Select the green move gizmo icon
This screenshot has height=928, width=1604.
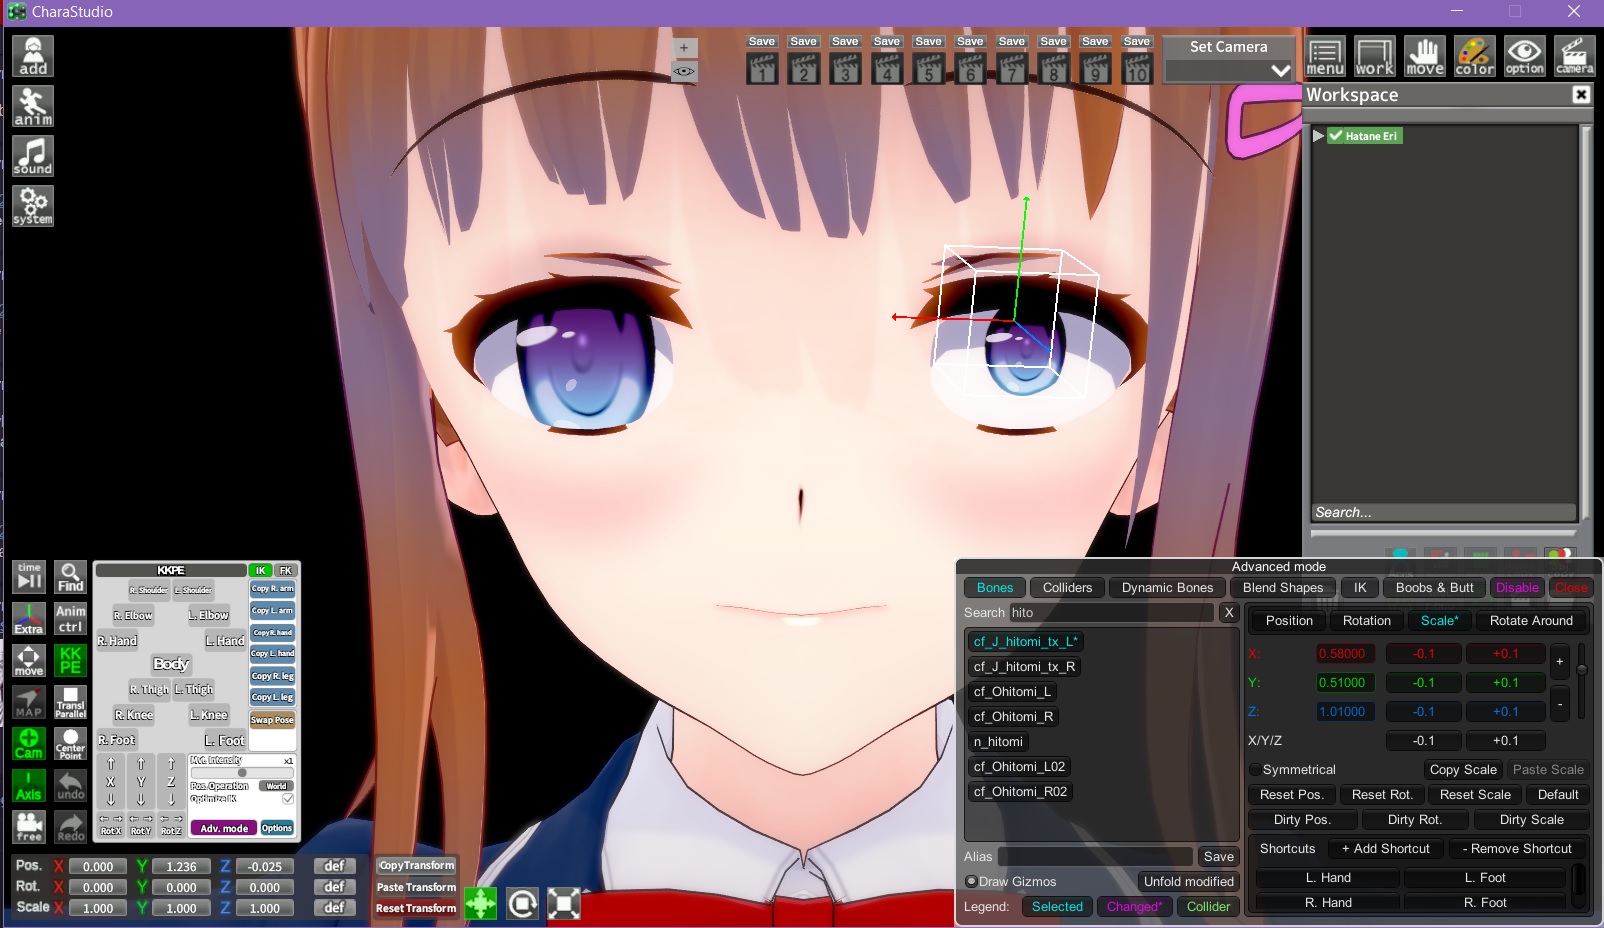coord(481,903)
